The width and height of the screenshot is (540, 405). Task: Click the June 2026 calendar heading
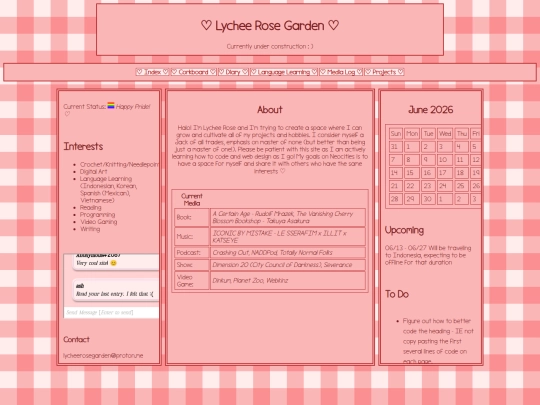coord(430,110)
